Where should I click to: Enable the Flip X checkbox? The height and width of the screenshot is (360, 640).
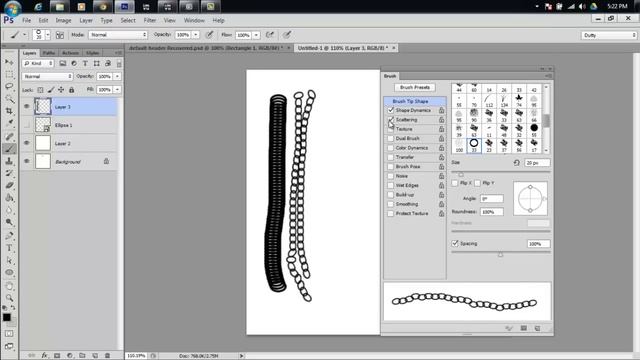(455, 183)
